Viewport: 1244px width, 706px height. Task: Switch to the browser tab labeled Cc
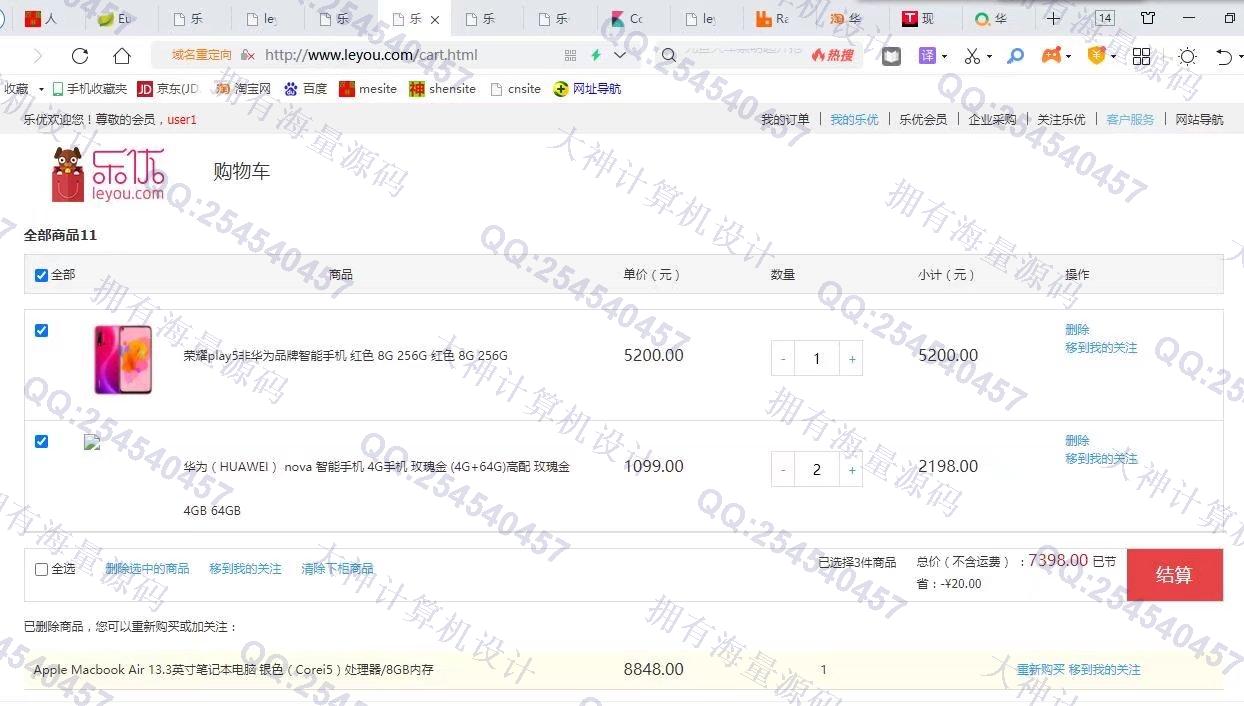click(634, 18)
